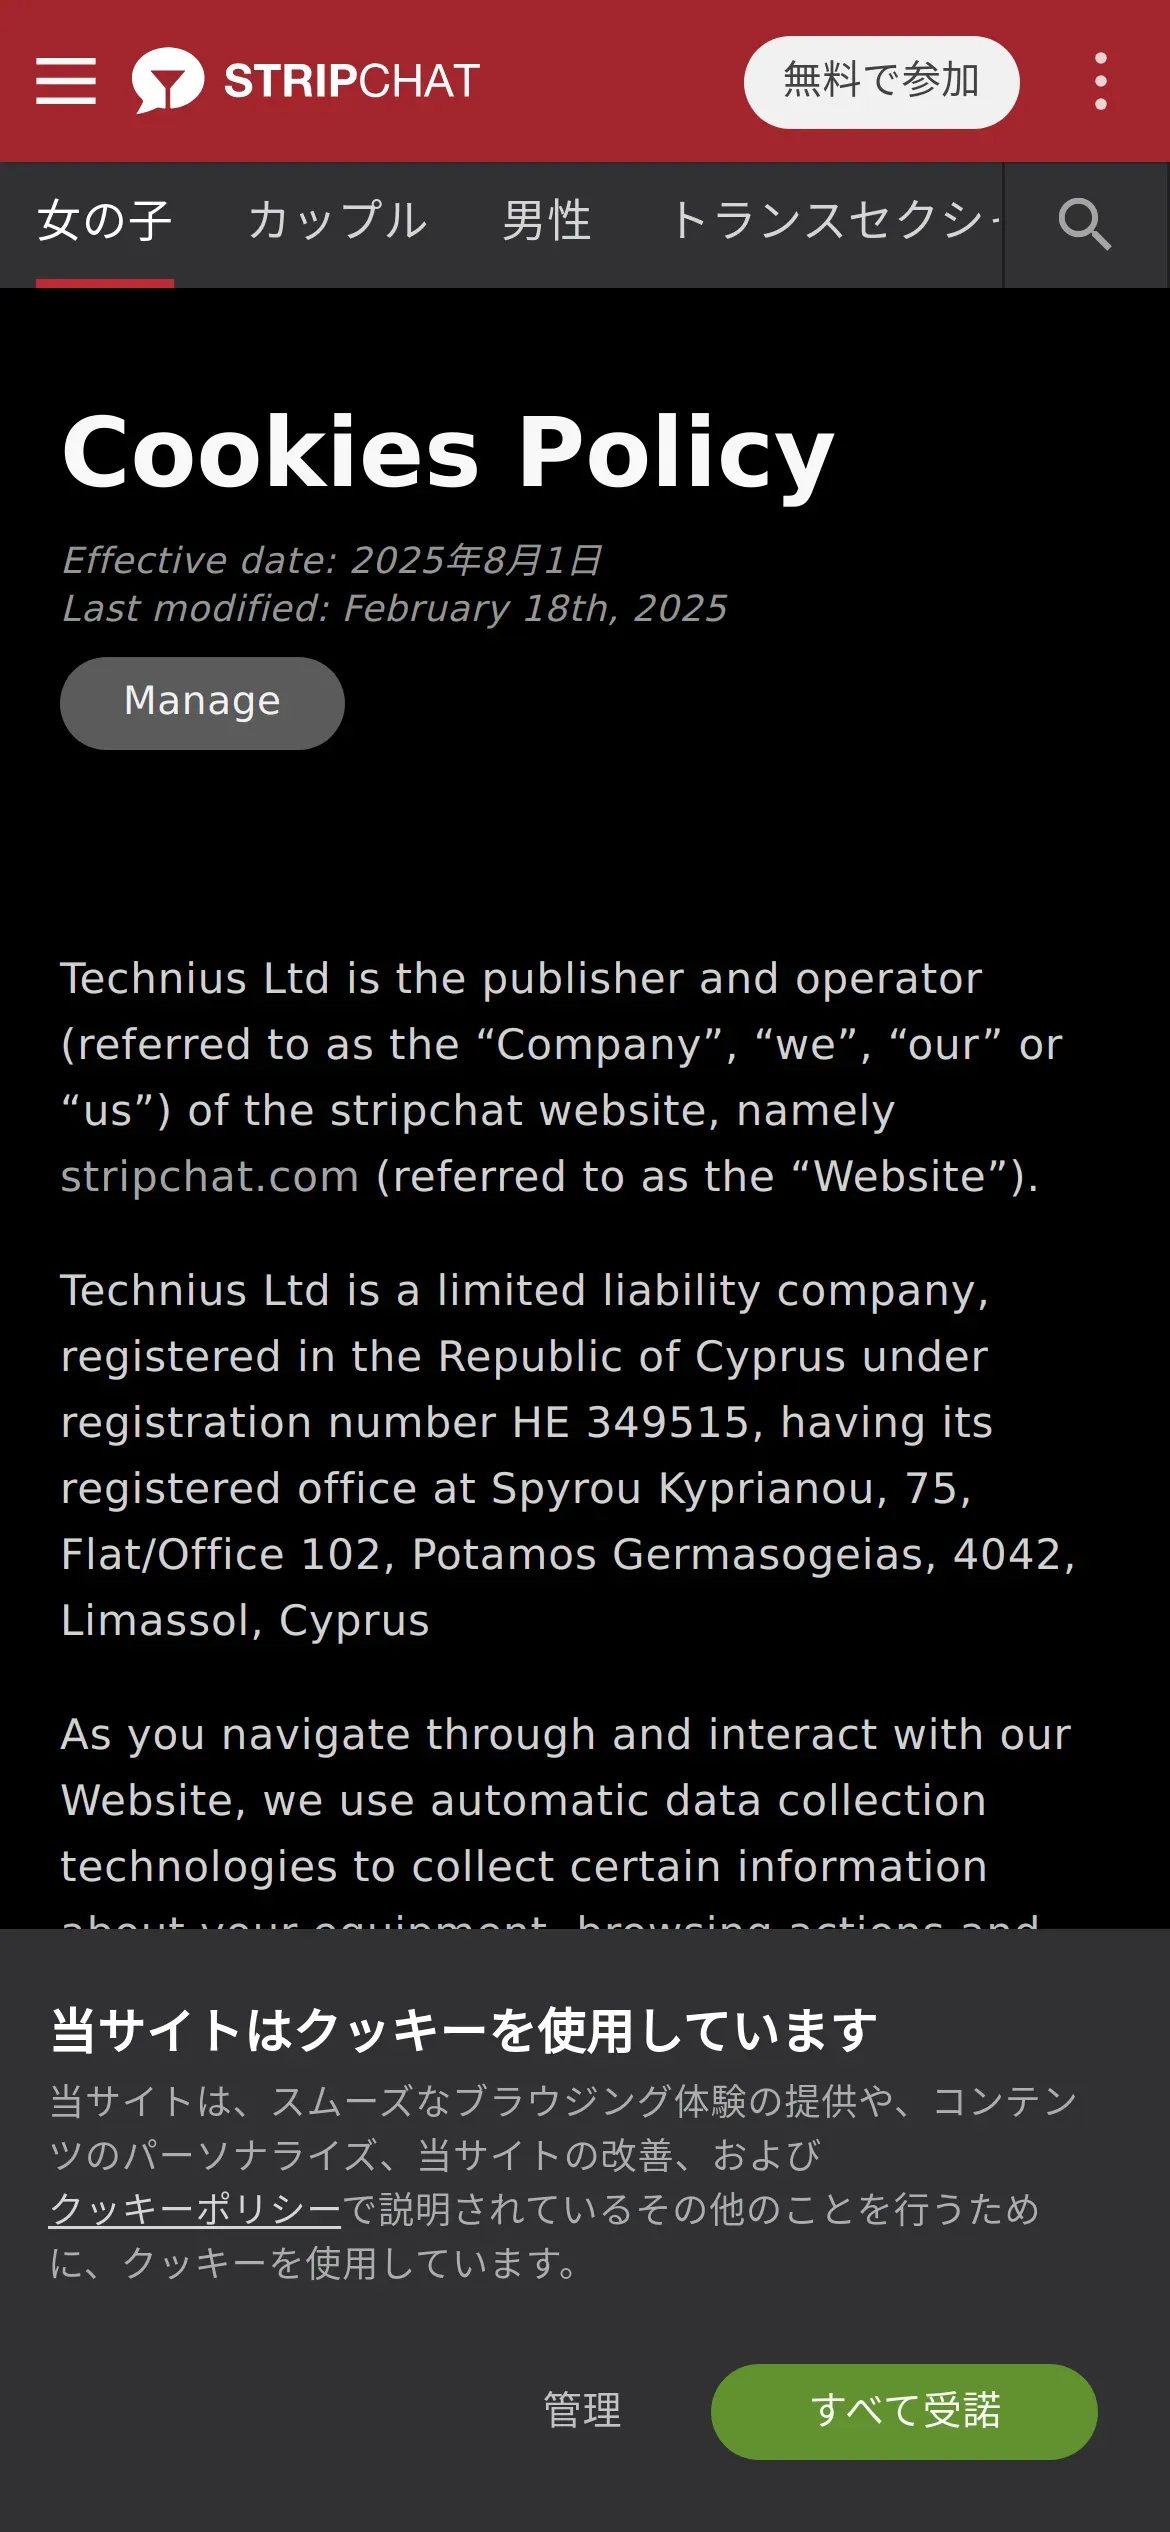Follow the stripchat.com link
Image resolution: width=1170 pixels, height=2532 pixels.
210,1176
